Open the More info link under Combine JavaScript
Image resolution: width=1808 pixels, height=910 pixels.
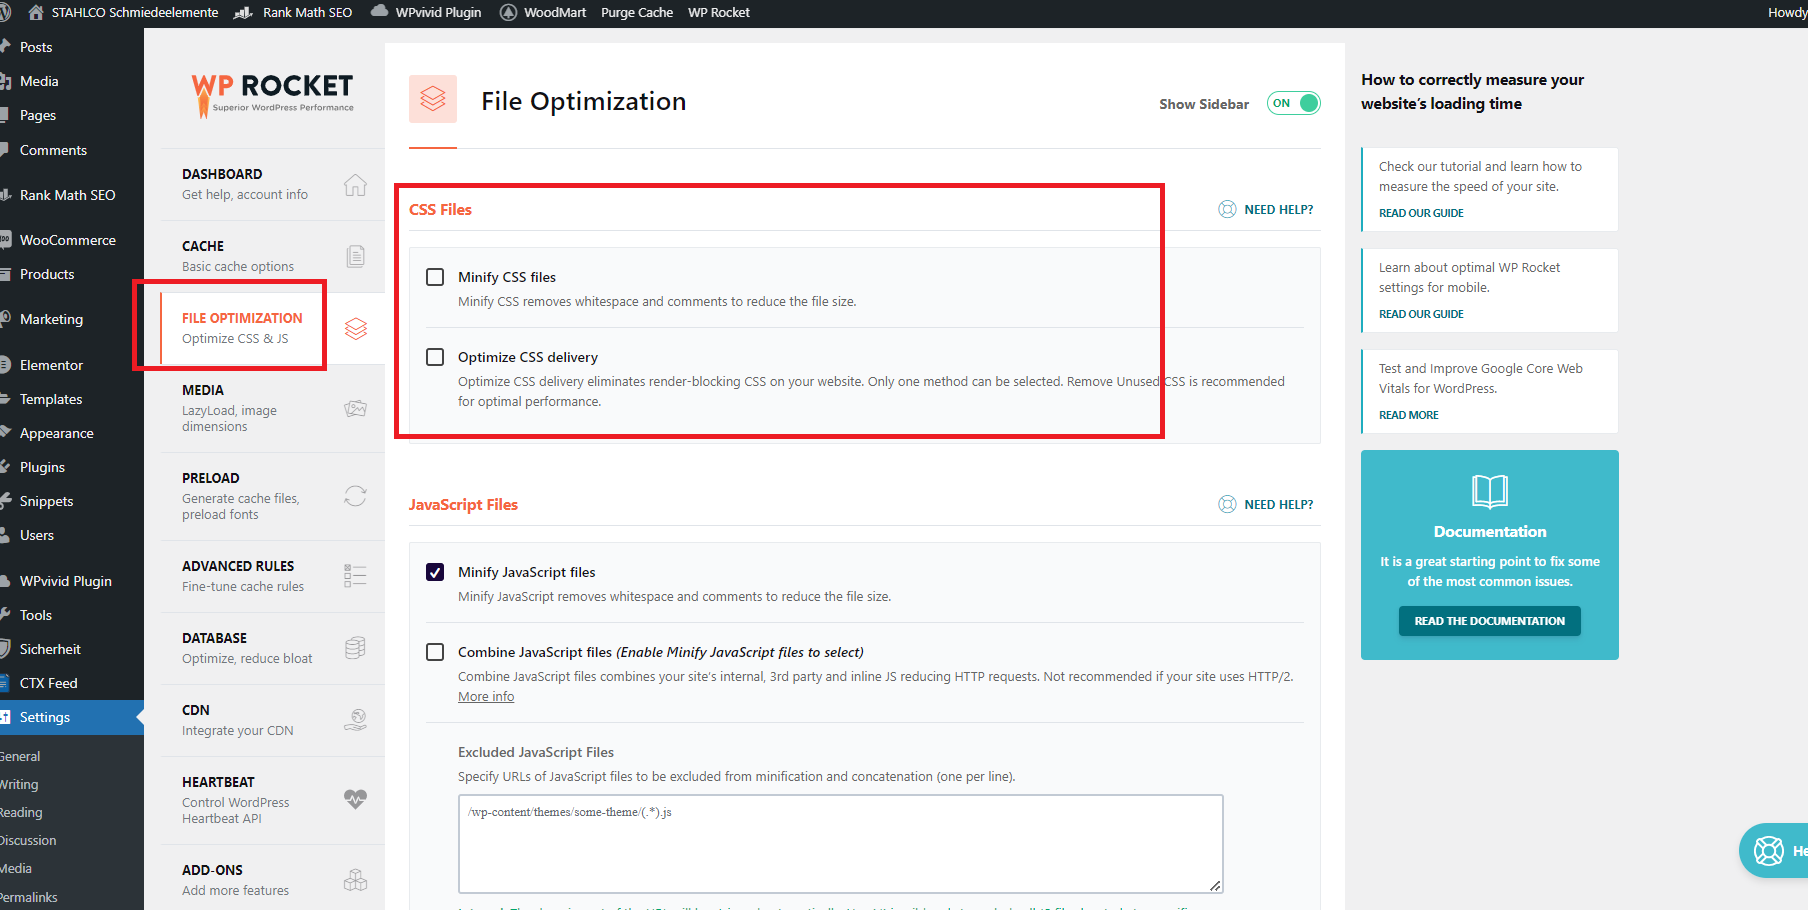[x=486, y=697]
